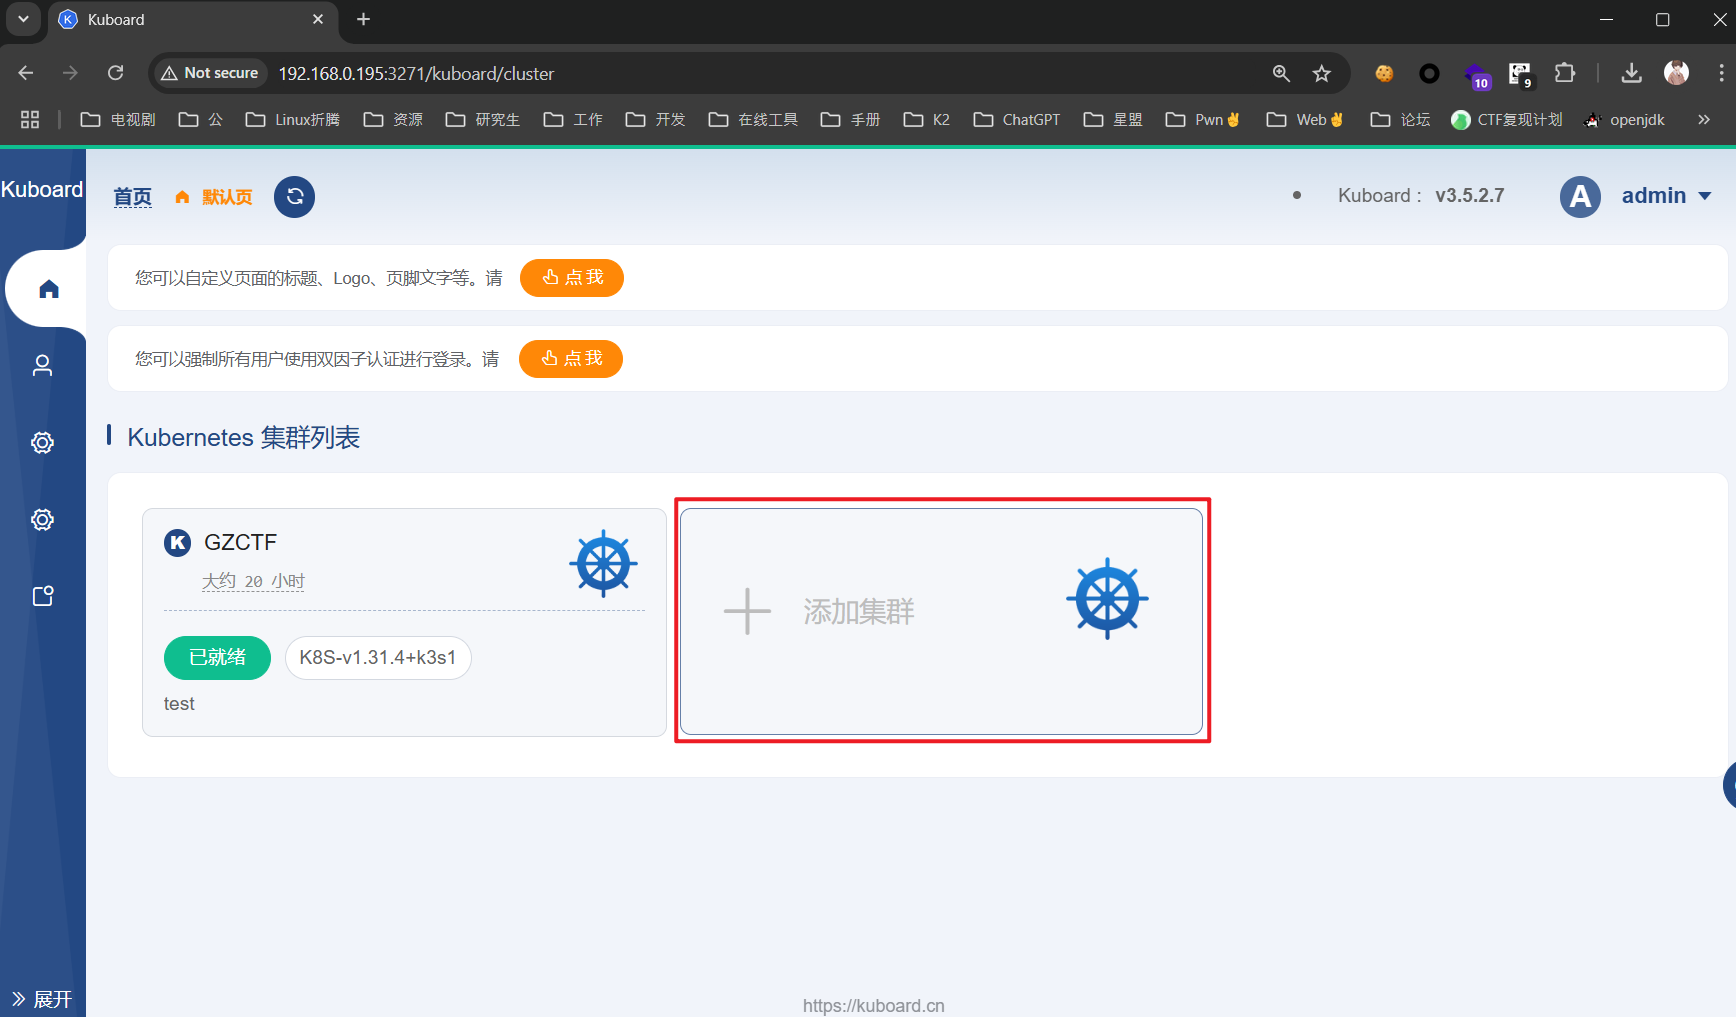Close the Kuboard browser tab
The width and height of the screenshot is (1736, 1017).
pos(318,19)
